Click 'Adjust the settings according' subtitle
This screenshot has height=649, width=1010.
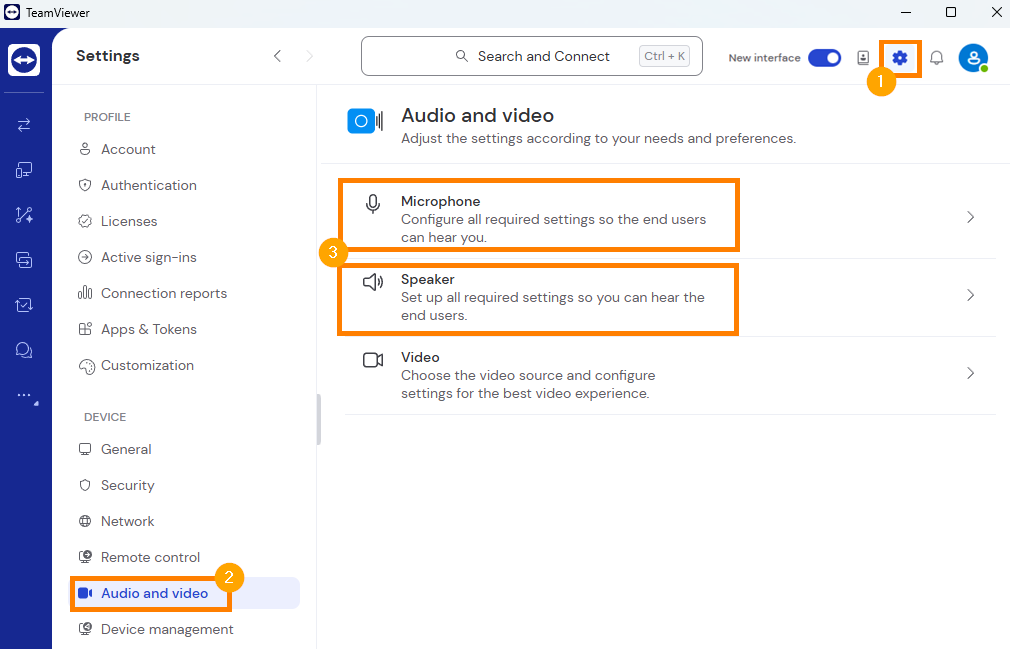(x=598, y=138)
